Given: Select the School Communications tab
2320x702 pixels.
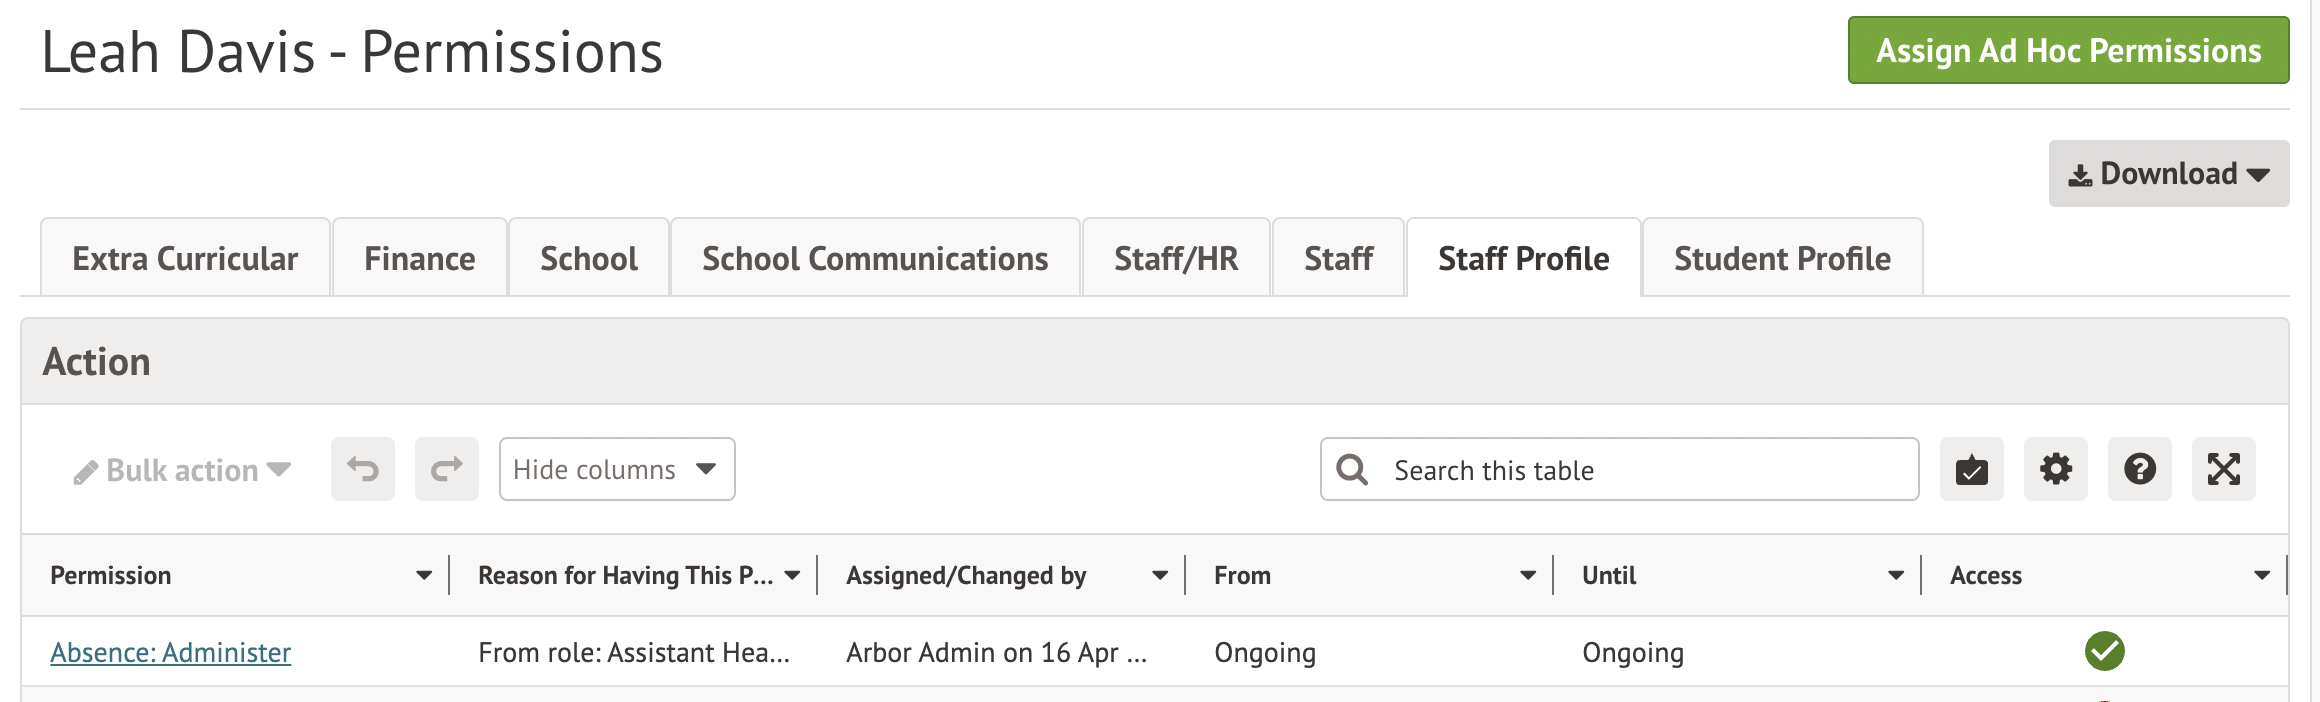Looking at the screenshot, I should tap(875, 259).
